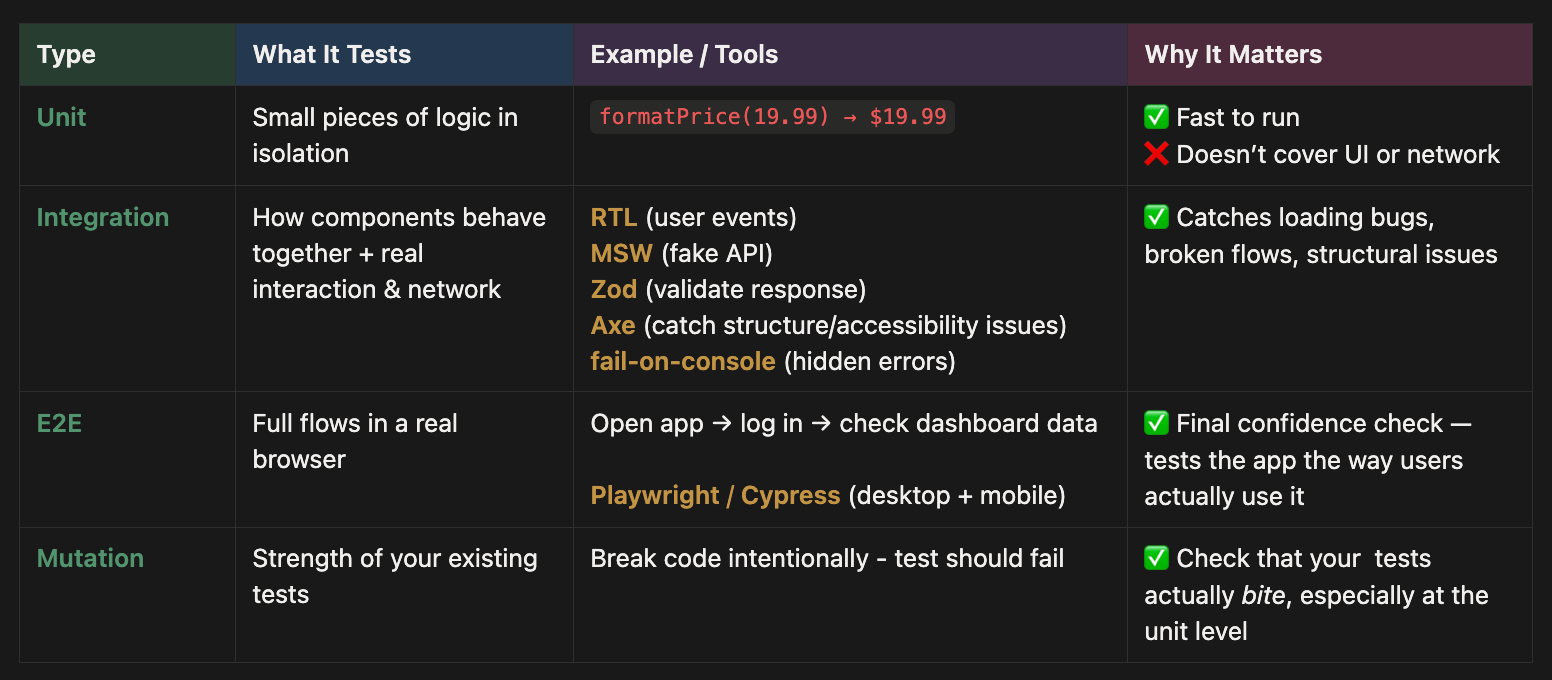Click the checkmark beside Check that your tests
This screenshot has width=1552, height=680.
pos(1156,559)
